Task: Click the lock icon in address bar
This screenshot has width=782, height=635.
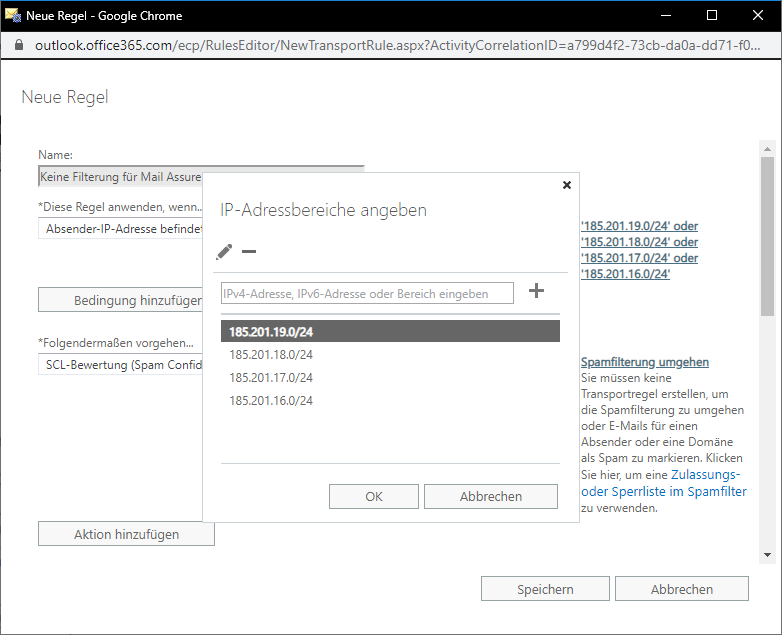Action: click(x=19, y=45)
